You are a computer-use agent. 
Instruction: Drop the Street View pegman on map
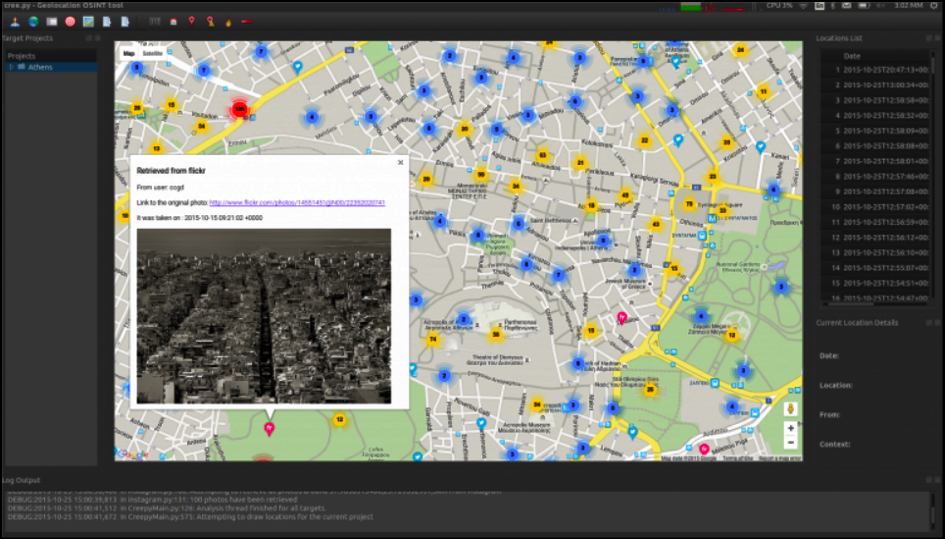pyautogui.click(x=790, y=409)
